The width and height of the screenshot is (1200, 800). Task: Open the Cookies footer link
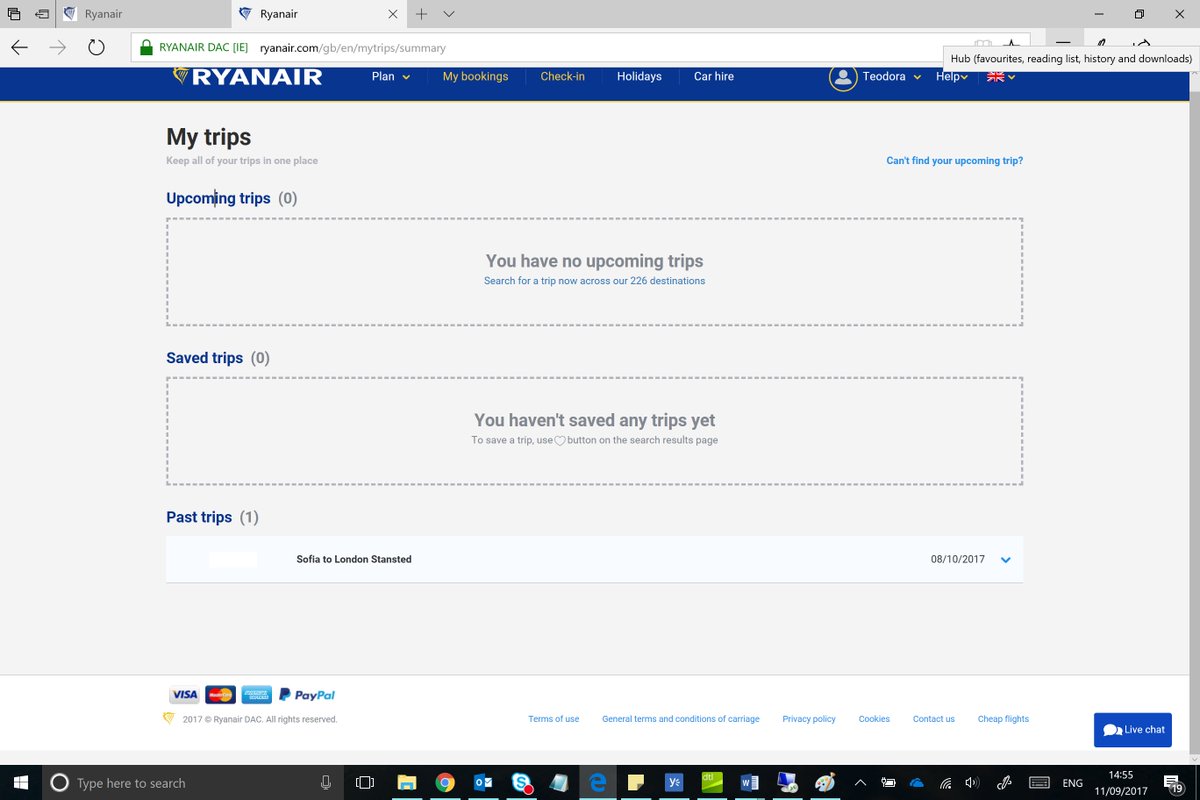coord(874,719)
